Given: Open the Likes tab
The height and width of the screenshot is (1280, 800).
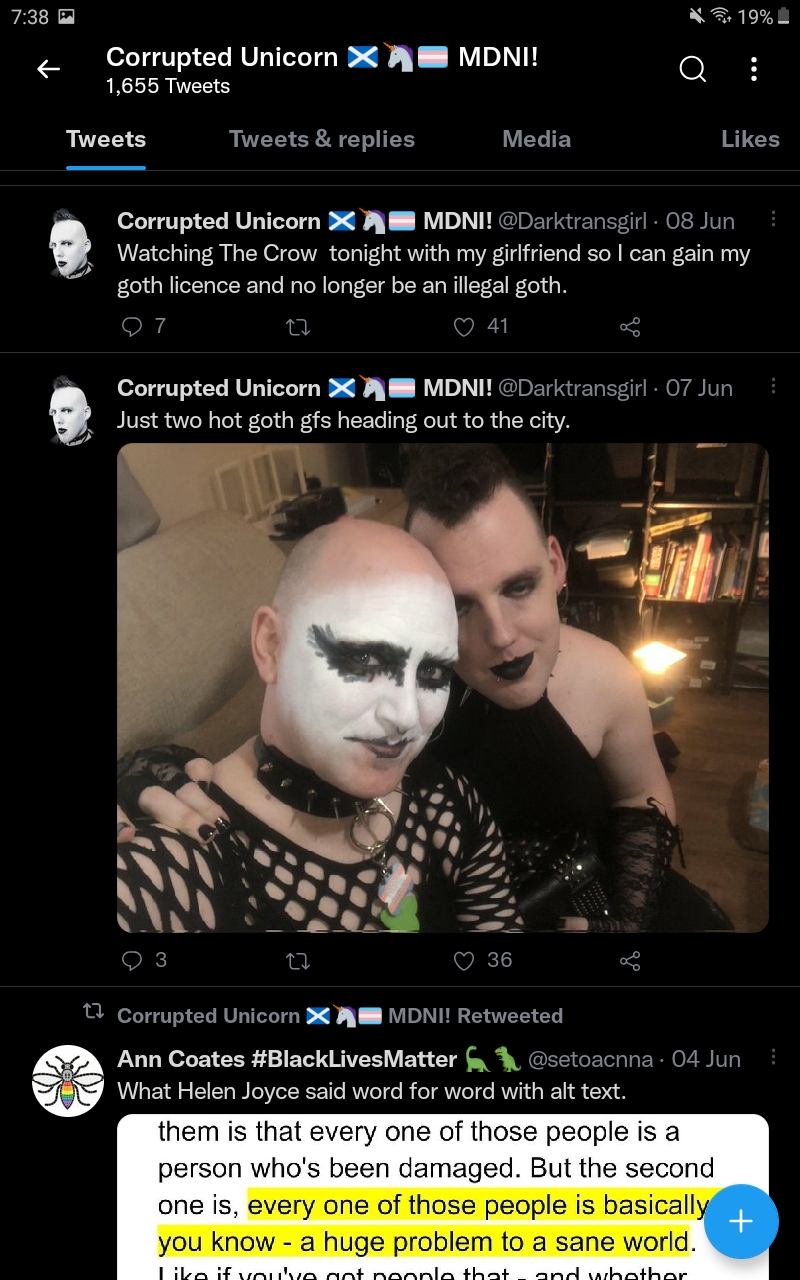Looking at the screenshot, I should coord(750,139).
